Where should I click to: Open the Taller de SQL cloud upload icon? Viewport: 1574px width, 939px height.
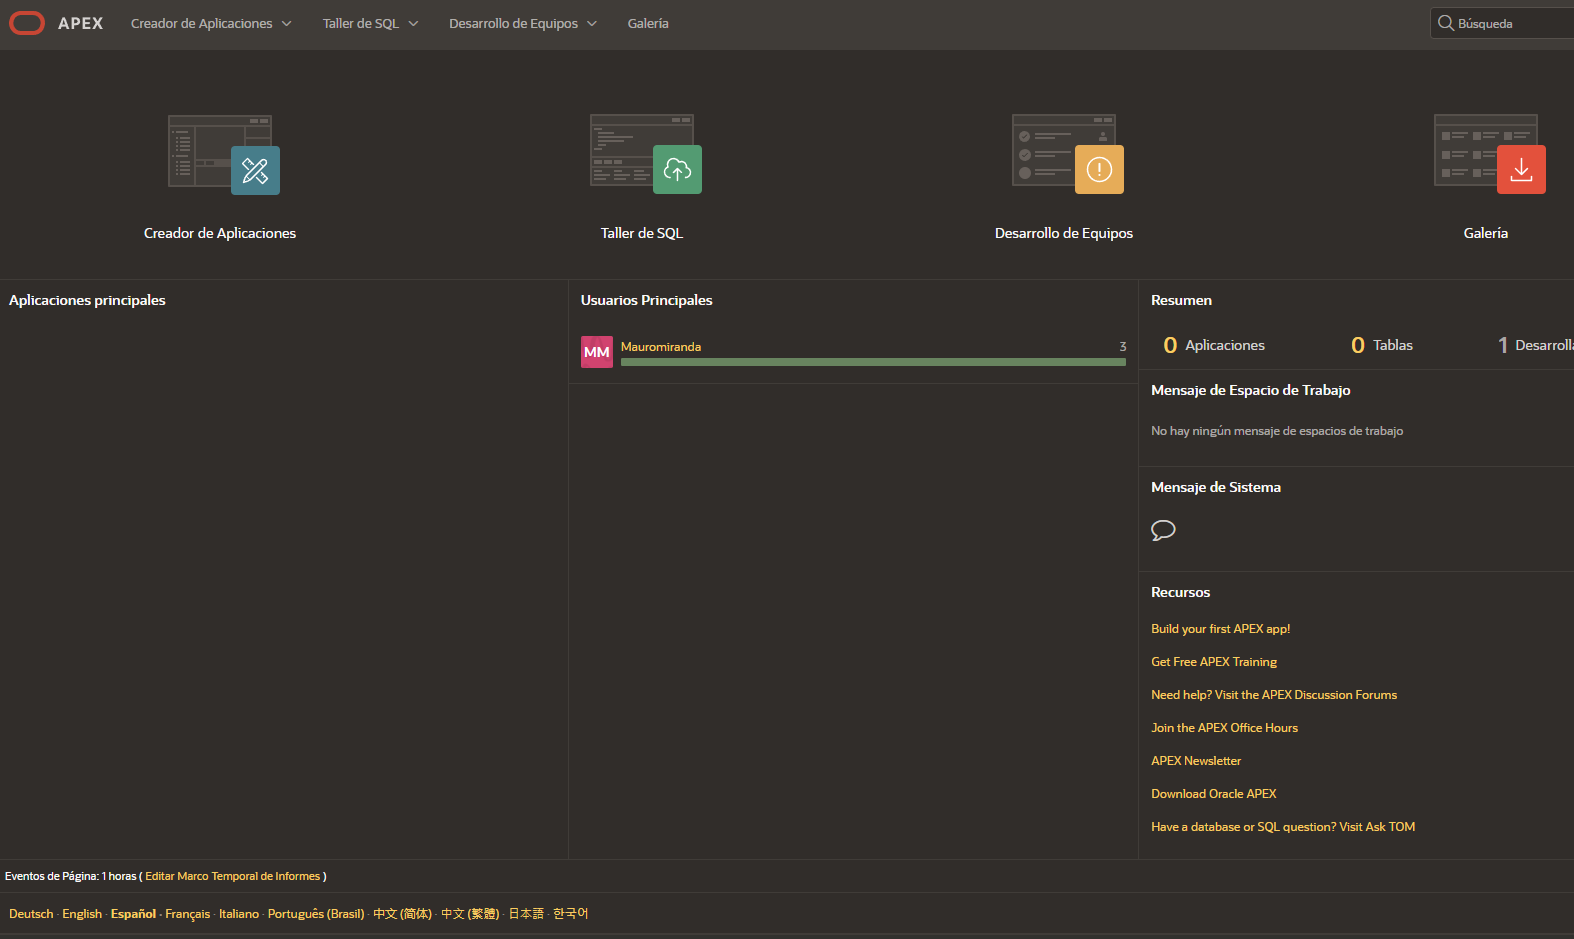677,170
